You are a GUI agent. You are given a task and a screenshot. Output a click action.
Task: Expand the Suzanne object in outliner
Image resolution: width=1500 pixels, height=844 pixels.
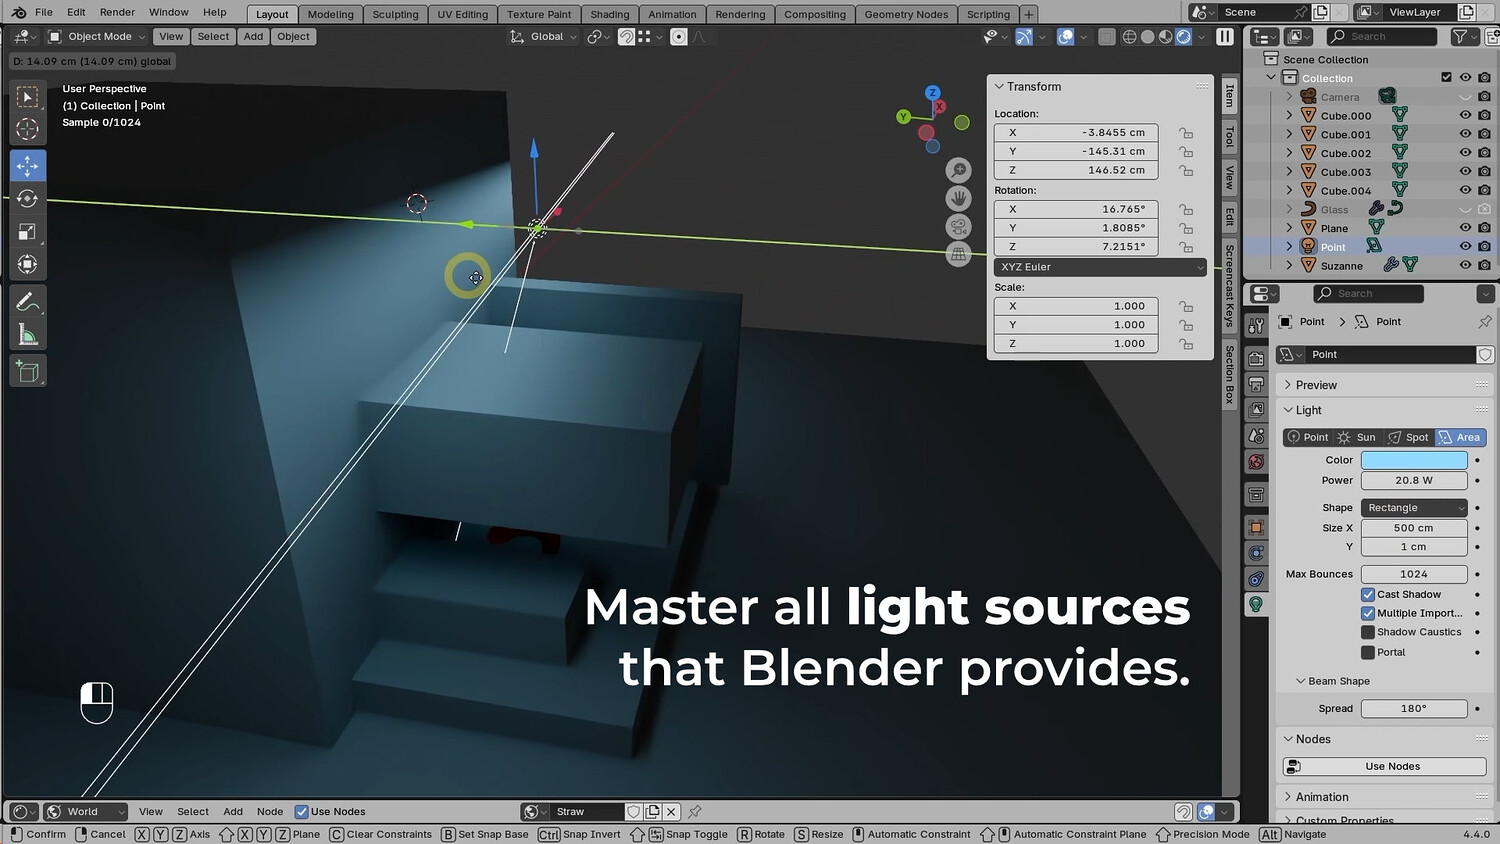pos(1289,266)
